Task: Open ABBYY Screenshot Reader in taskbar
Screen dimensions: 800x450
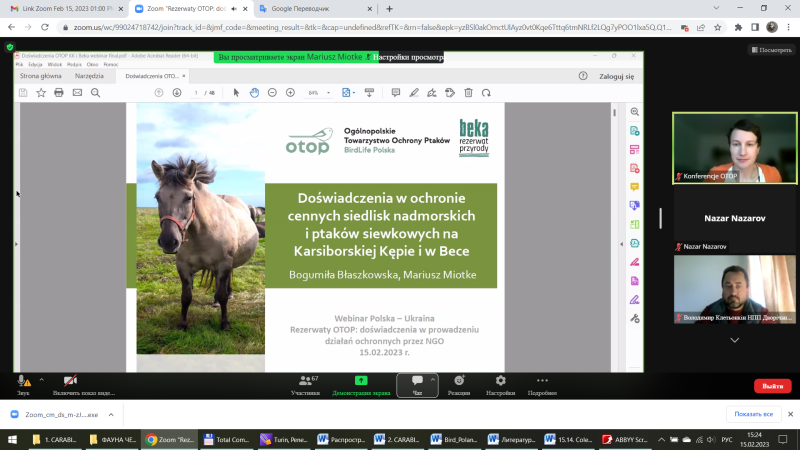Action: pyautogui.click(x=625, y=438)
